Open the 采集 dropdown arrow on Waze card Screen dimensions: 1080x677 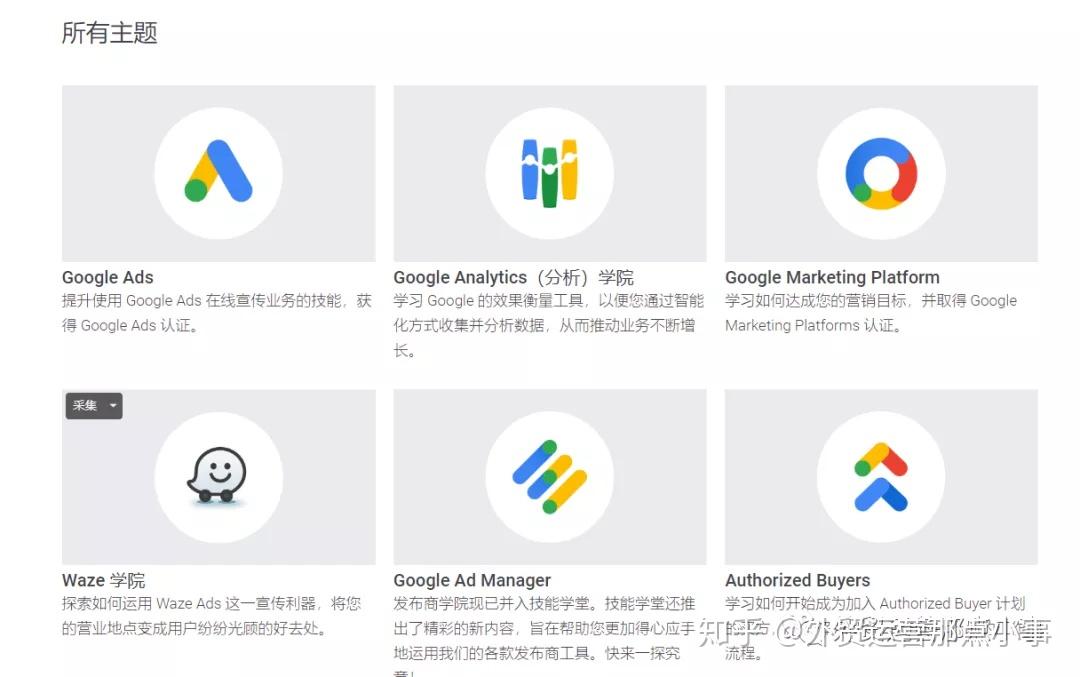(113, 406)
